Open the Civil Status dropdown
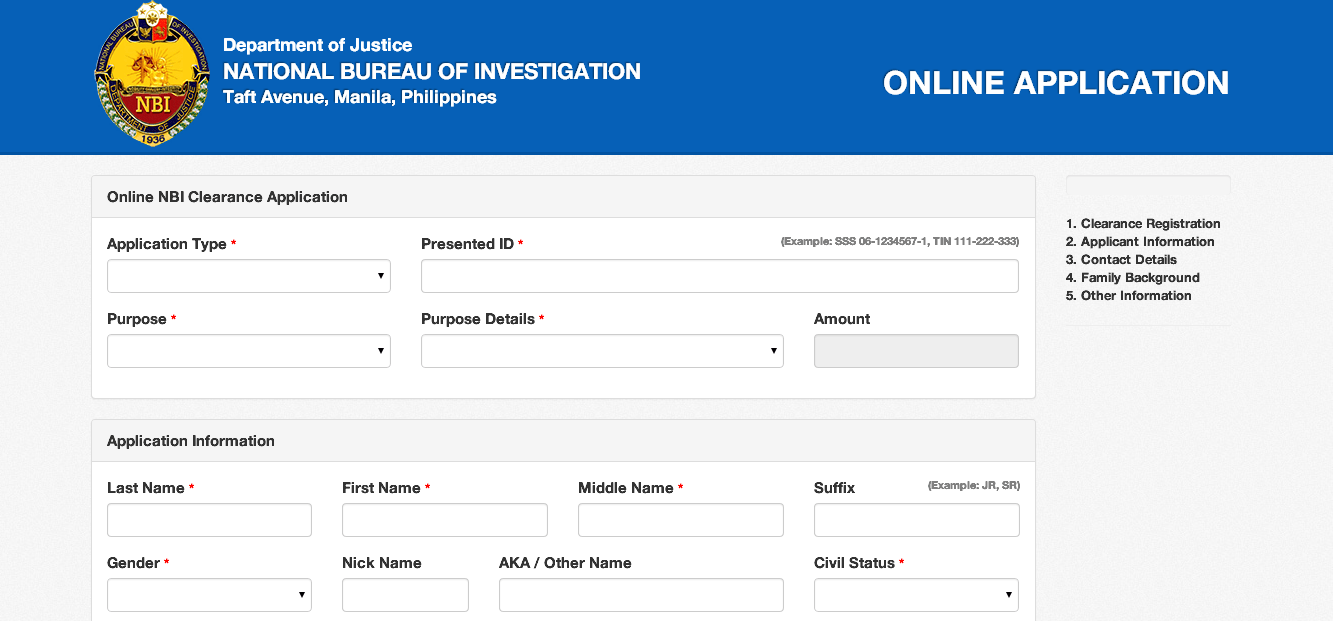The height and width of the screenshot is (621, 1333). coord(915,594)
